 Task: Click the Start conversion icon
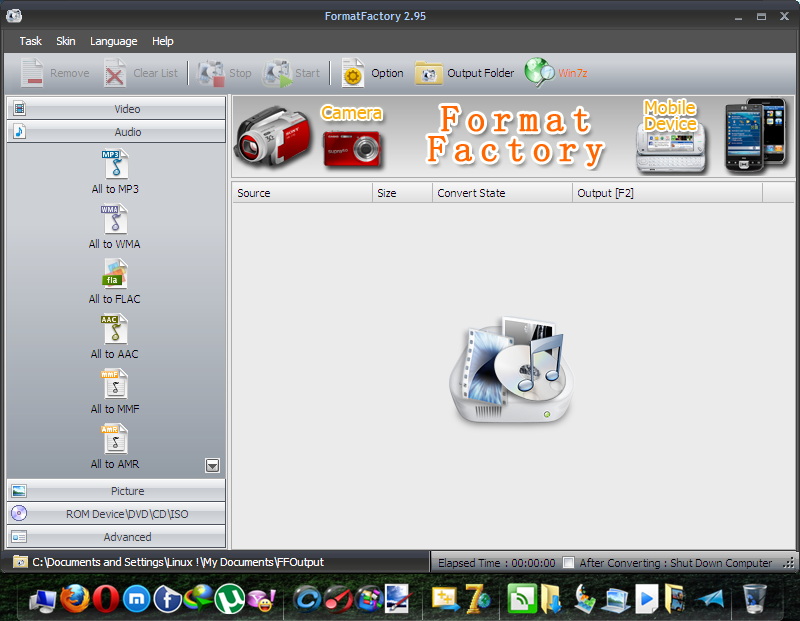click(x=277, y=73)
